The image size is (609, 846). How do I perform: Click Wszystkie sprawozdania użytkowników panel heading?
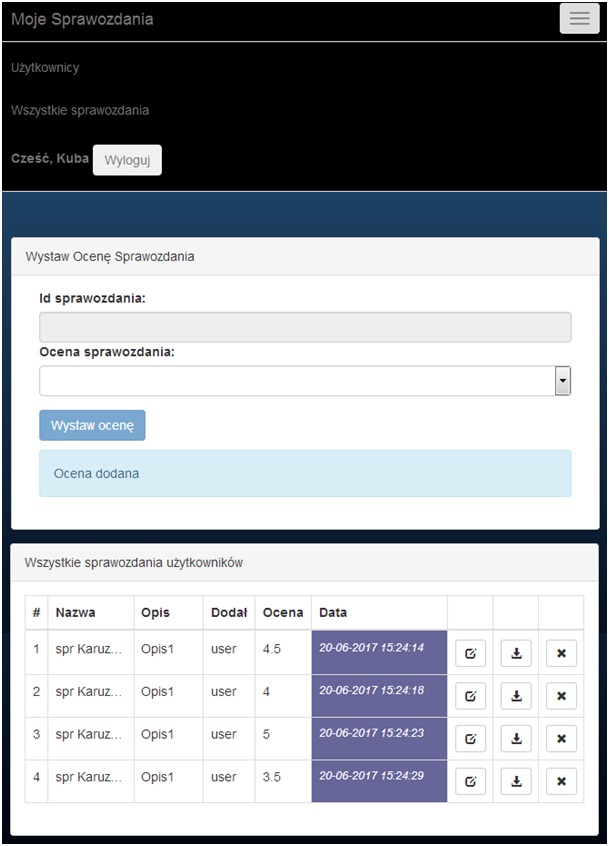click(x=134, y=563)
